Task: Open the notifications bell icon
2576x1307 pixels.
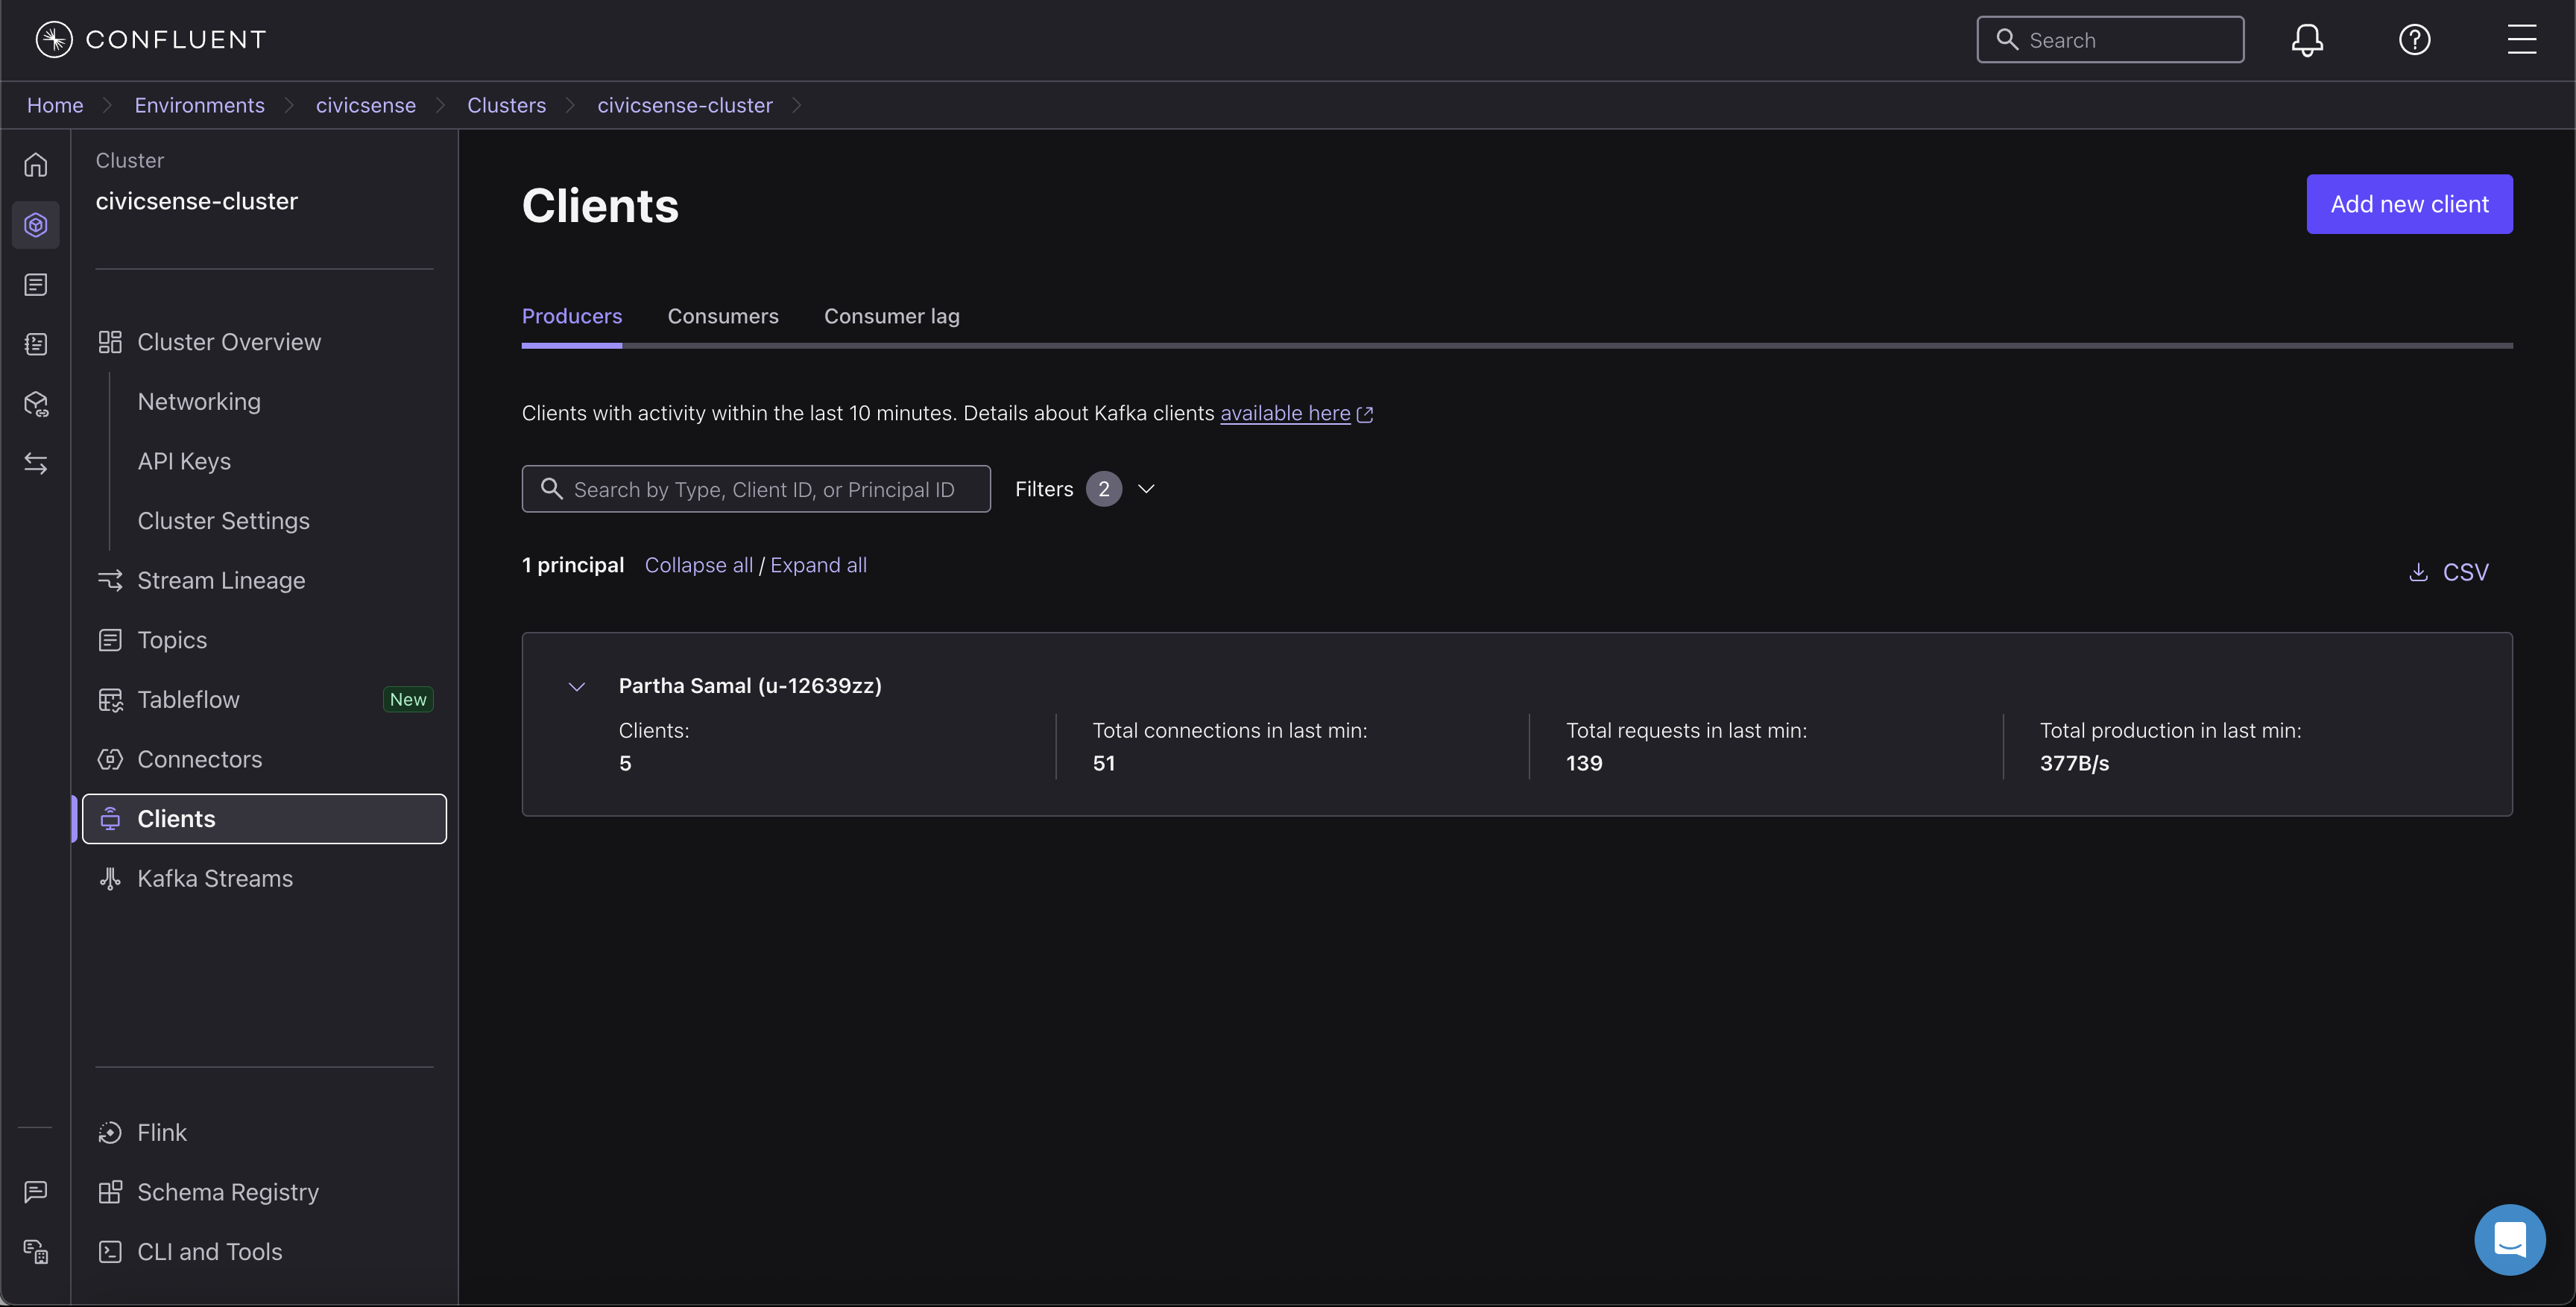Action: point(2307,40)
